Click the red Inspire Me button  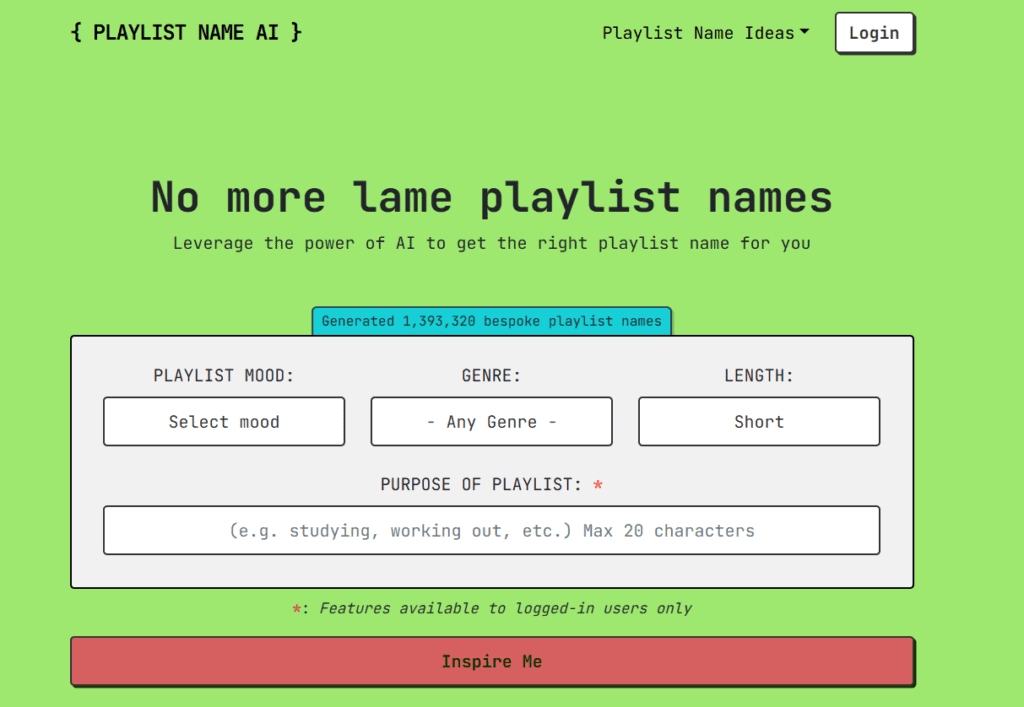click(492, 661)
